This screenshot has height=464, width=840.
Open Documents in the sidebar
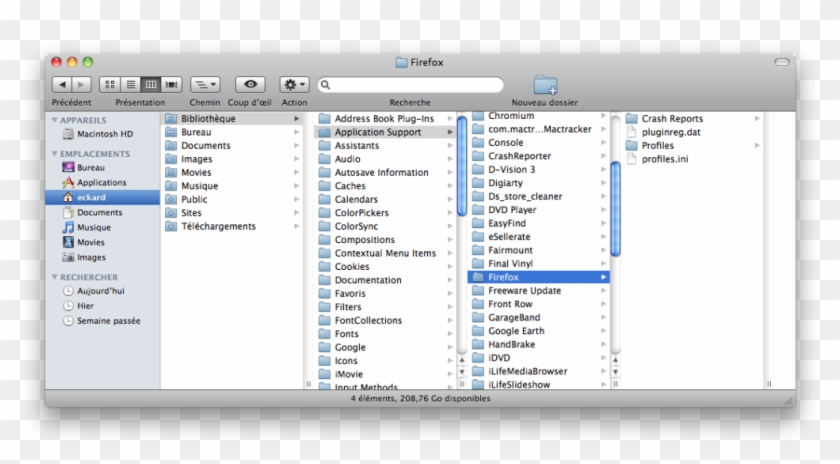point(102,213)
